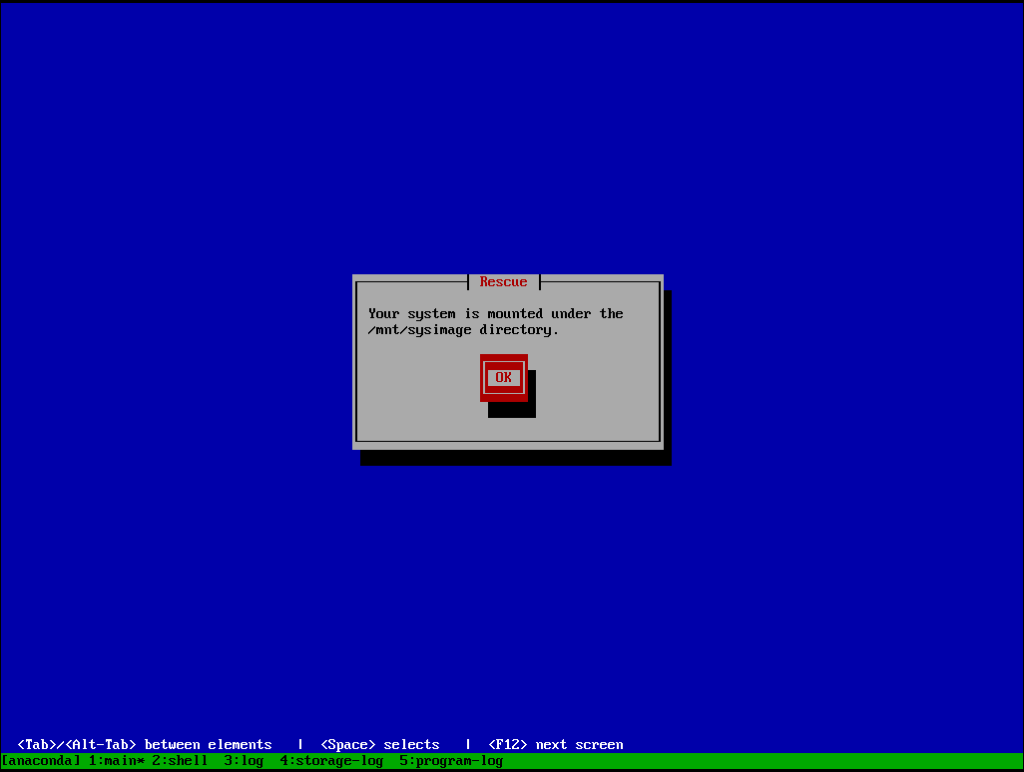This screenshot has height=772, width=1024.
Task: Click the "<Space> selects" hint text
Action: 381,744
